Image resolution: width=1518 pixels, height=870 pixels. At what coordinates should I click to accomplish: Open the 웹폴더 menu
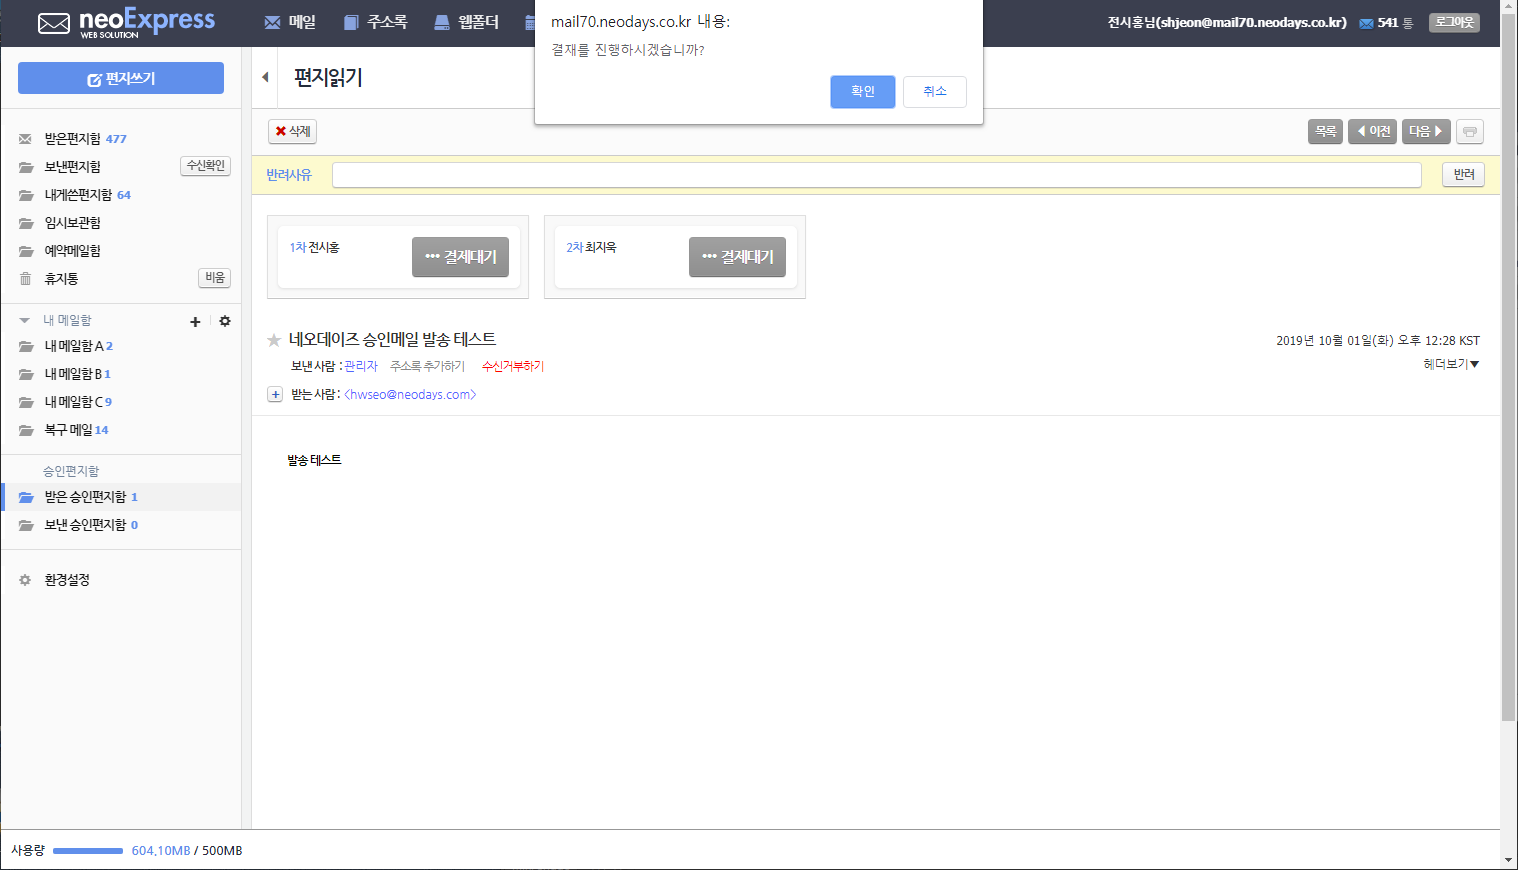point(466,22)
